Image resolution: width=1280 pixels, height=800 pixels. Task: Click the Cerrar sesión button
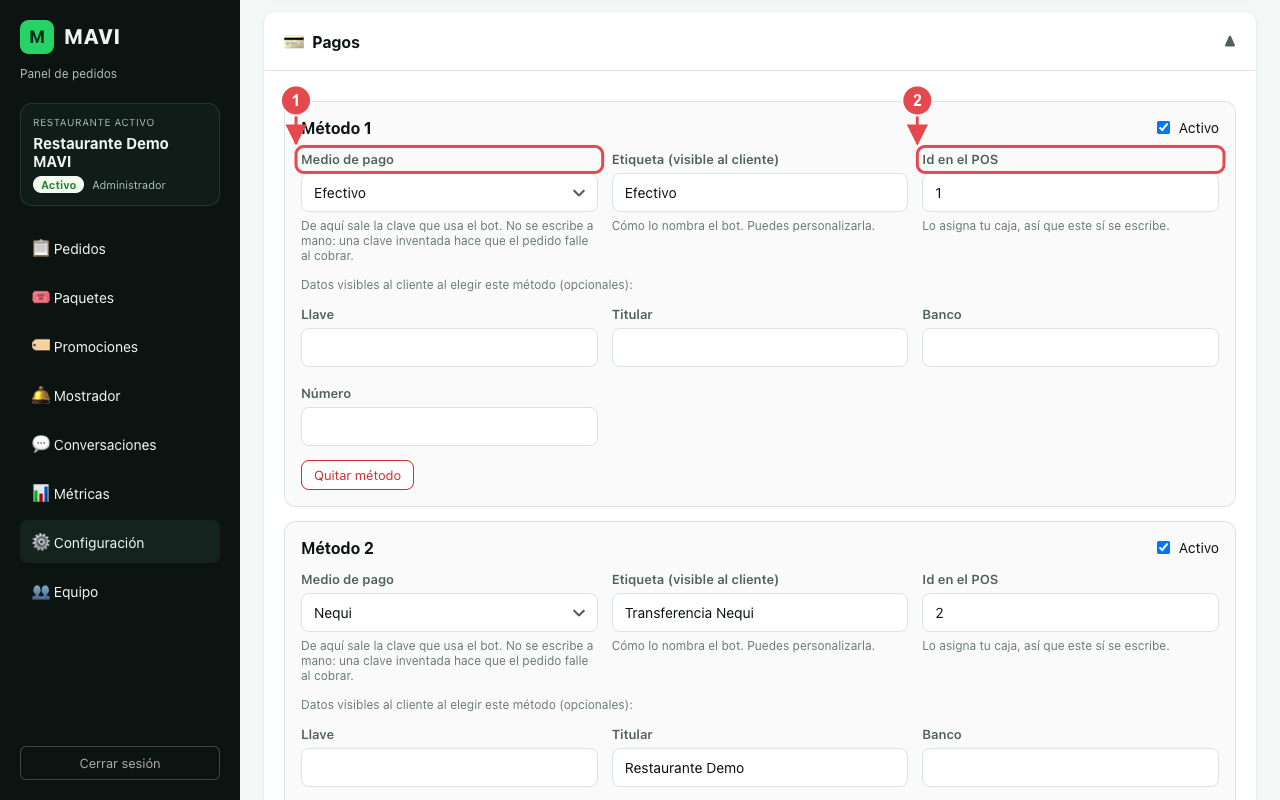click(120, 763)
